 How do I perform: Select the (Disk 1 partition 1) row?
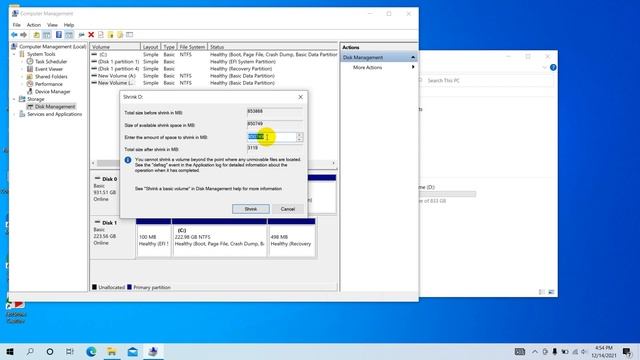214,62
